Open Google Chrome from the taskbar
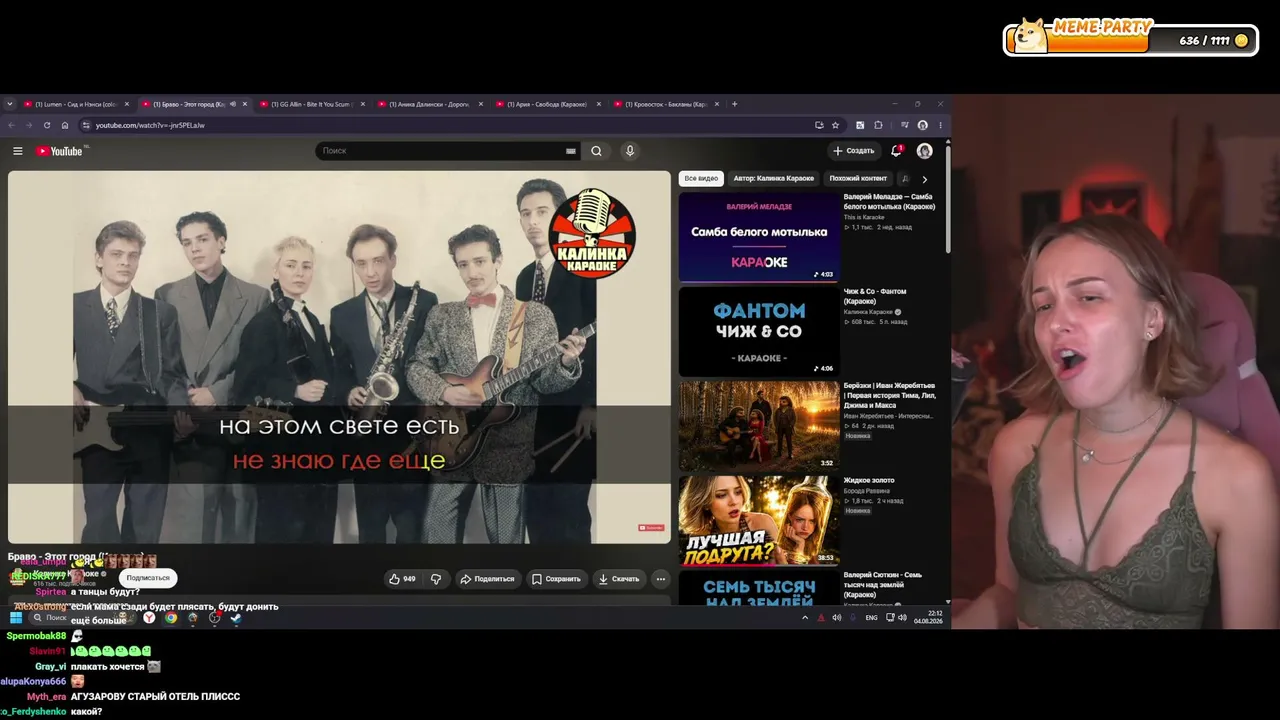 click(x=171, y=618)
